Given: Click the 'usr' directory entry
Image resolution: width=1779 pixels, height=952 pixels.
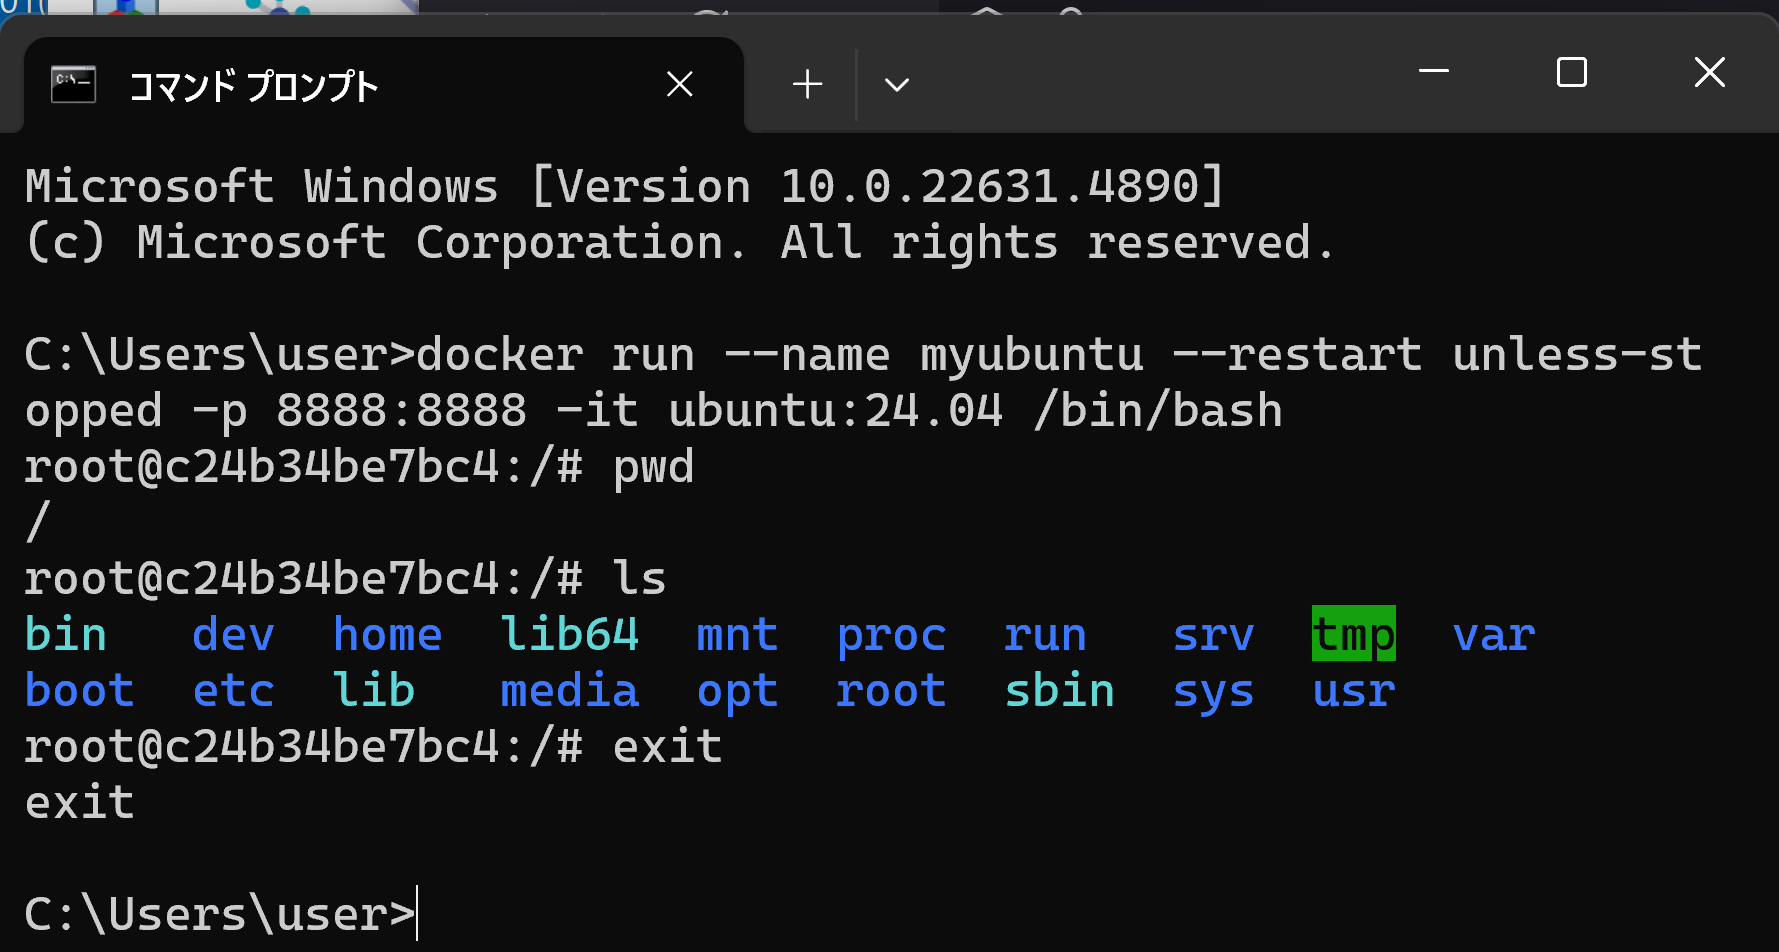Looking at the screenshot, I should [x=1354, y=691].
